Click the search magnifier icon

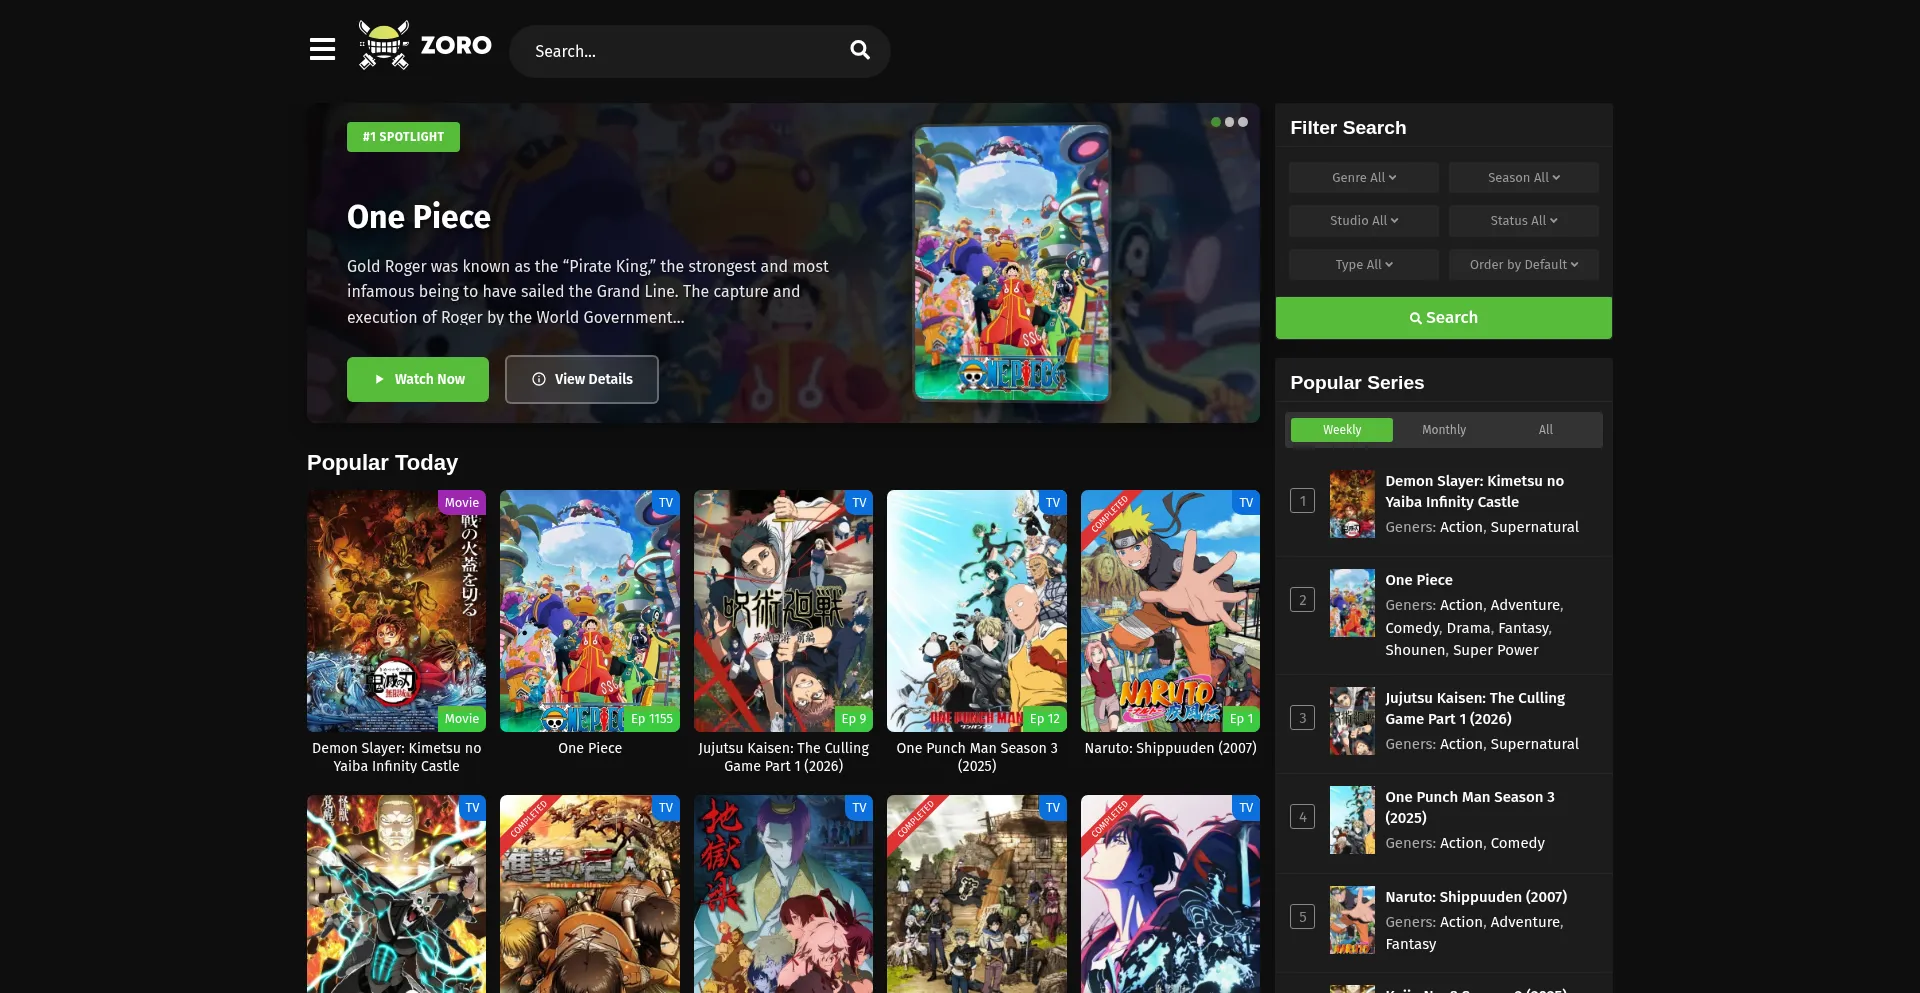[x=860, y=50]
